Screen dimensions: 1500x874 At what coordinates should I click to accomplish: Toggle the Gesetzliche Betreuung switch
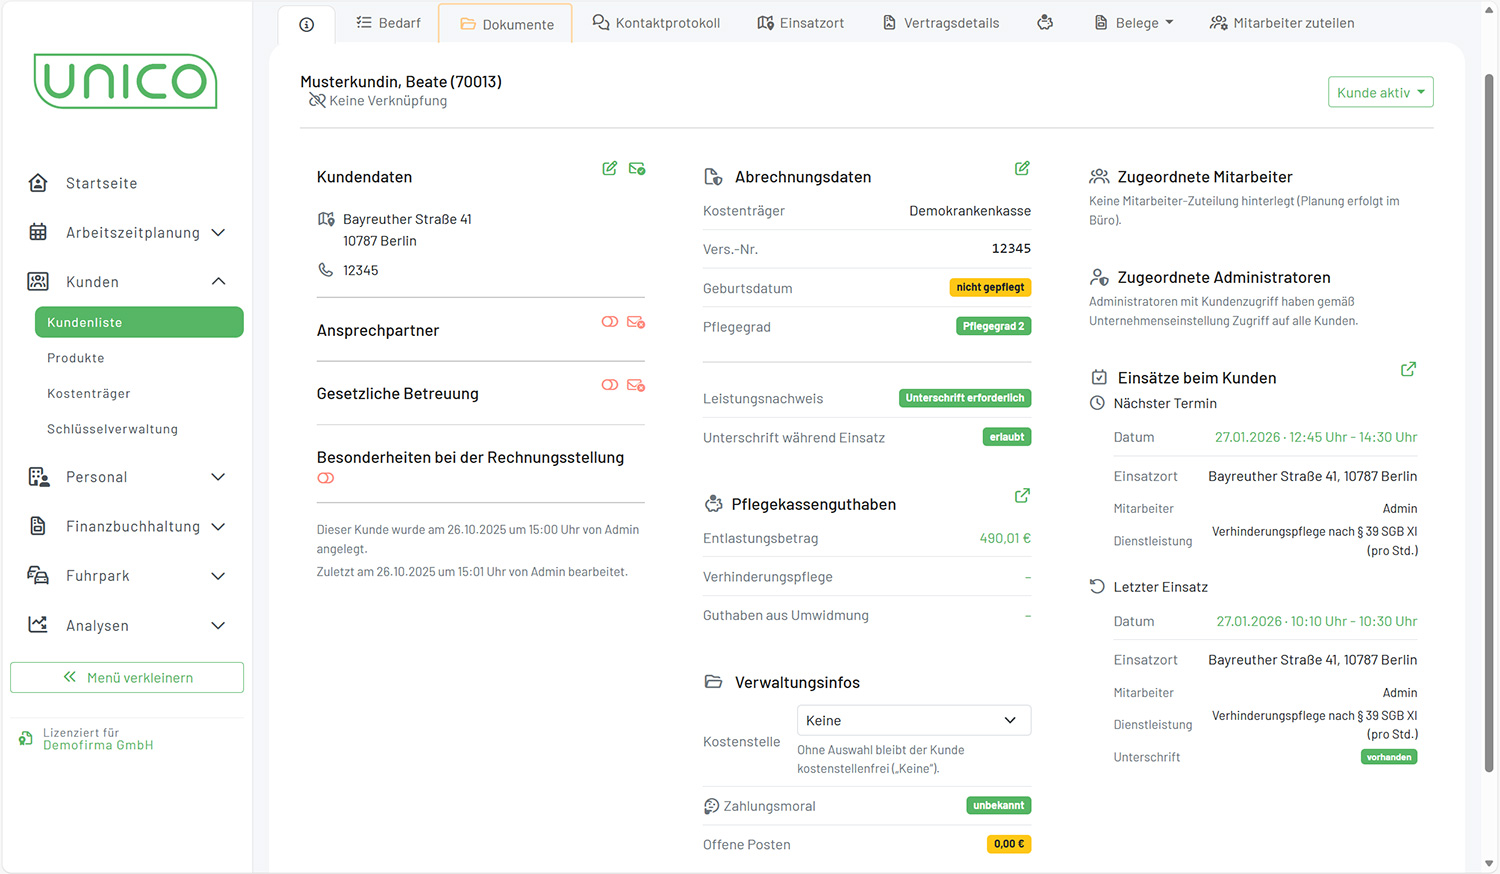(x=609, y=385)
